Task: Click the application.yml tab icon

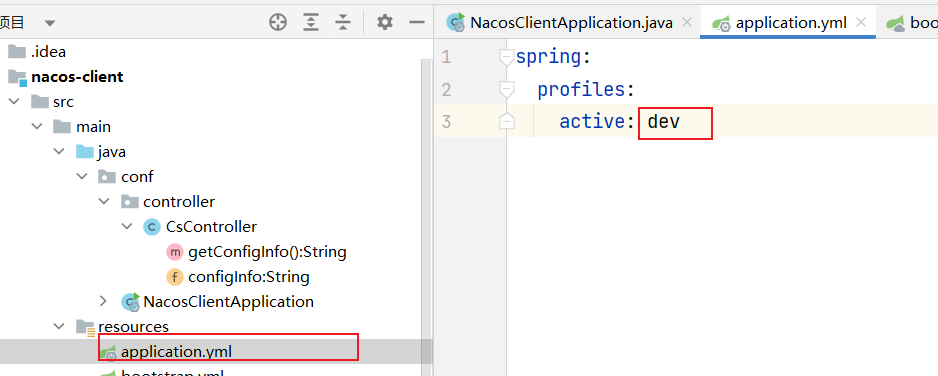Action: click(721, 23)
